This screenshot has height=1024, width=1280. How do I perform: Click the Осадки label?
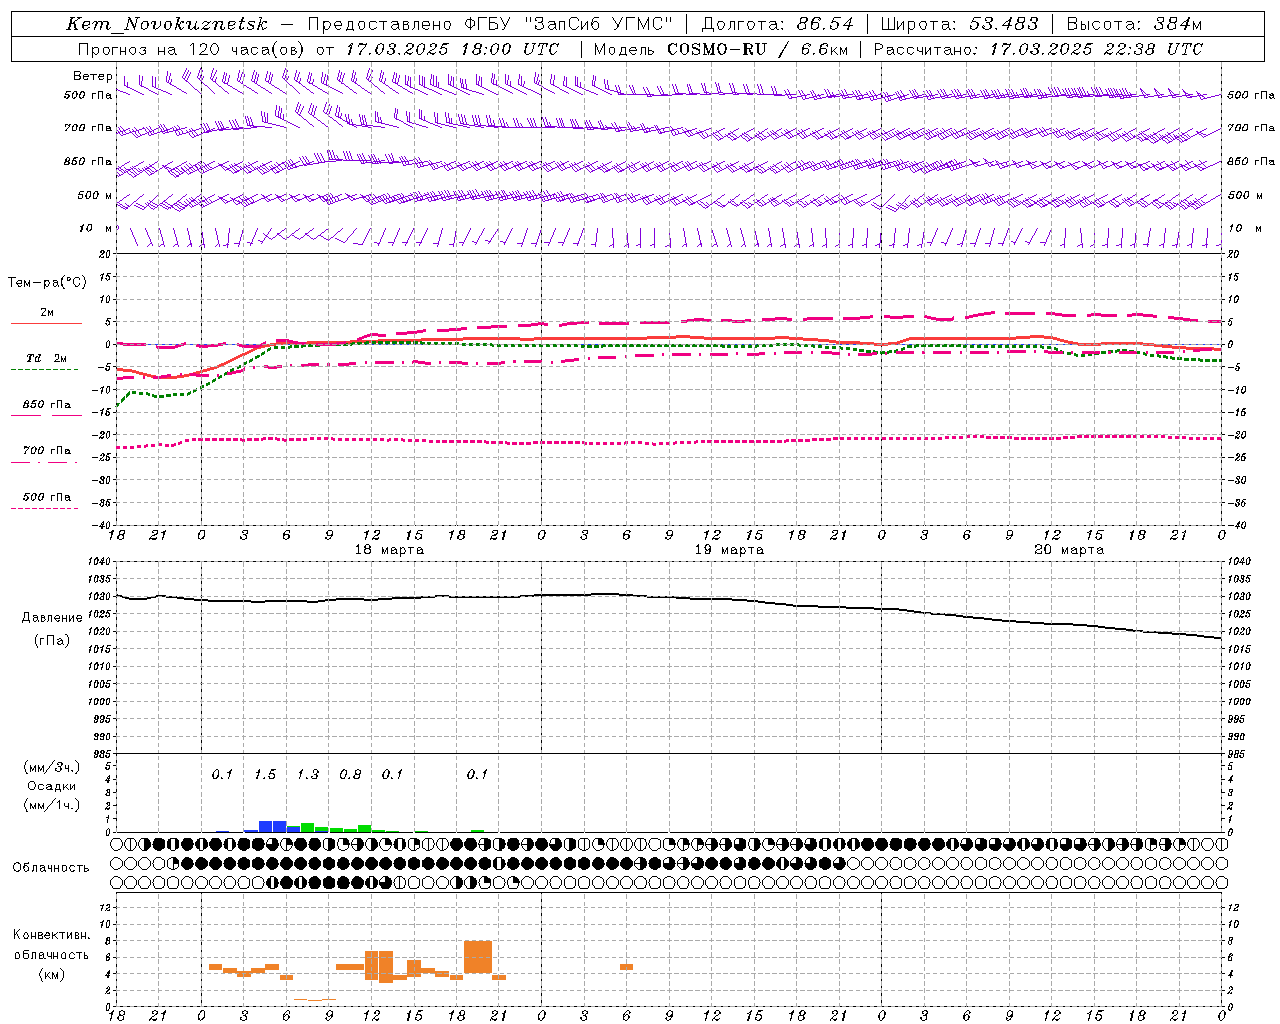(x=52, y=786)
